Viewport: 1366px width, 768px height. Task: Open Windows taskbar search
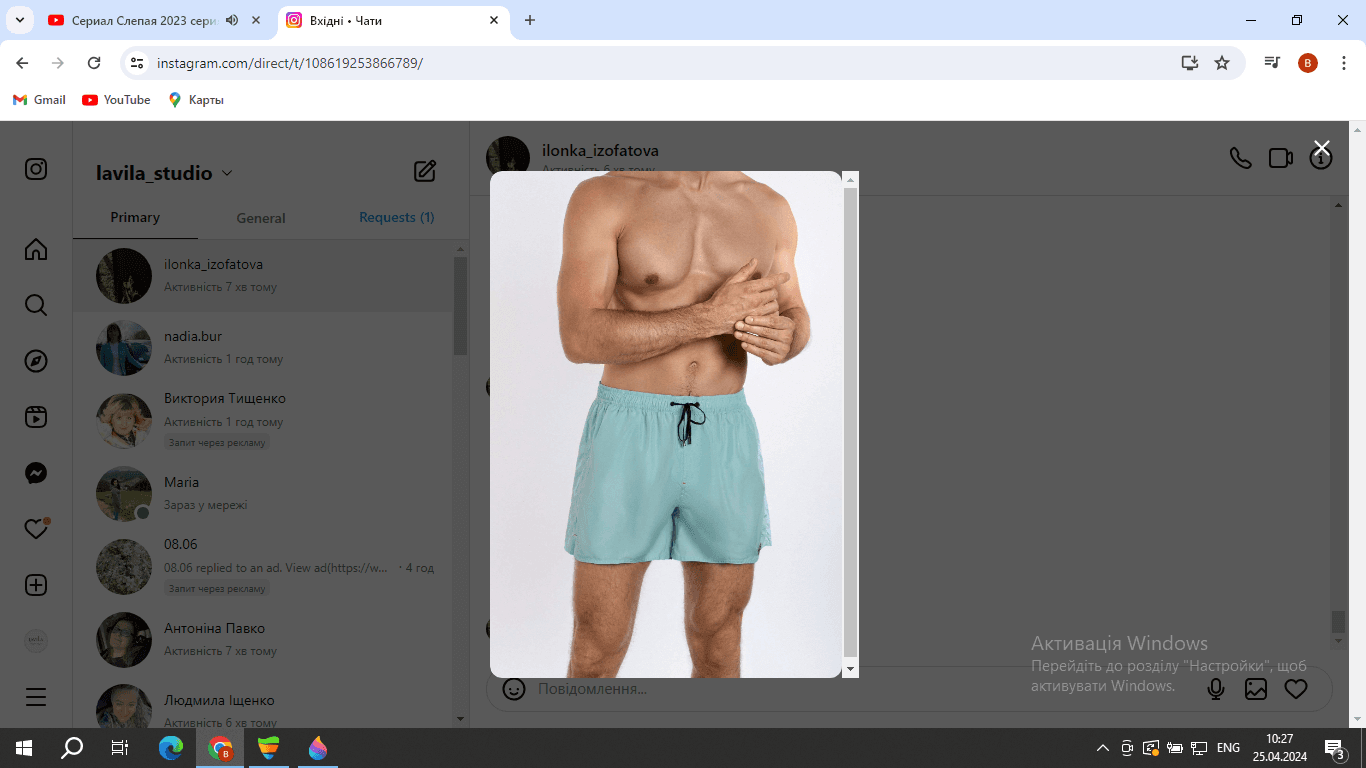(72, 748)
